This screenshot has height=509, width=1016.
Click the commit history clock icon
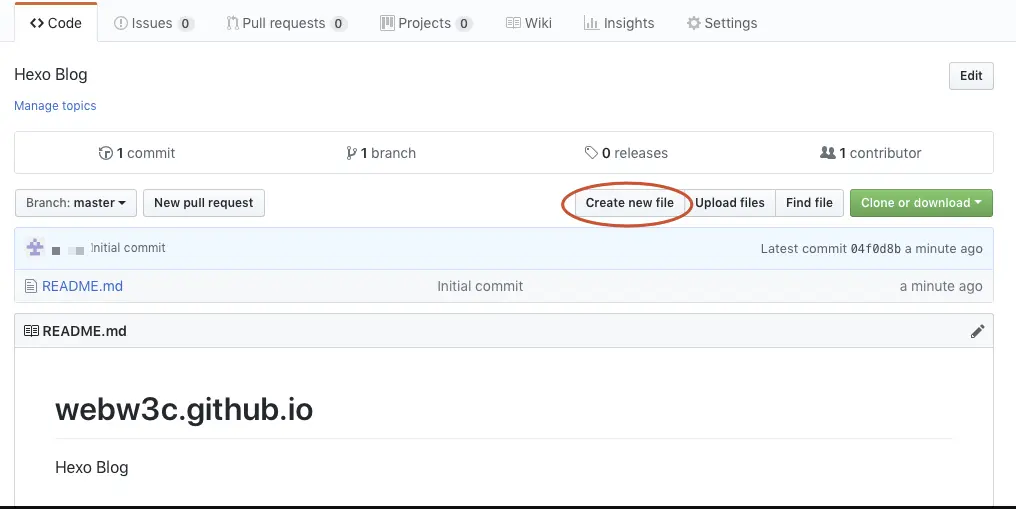(x=106, y=153)
